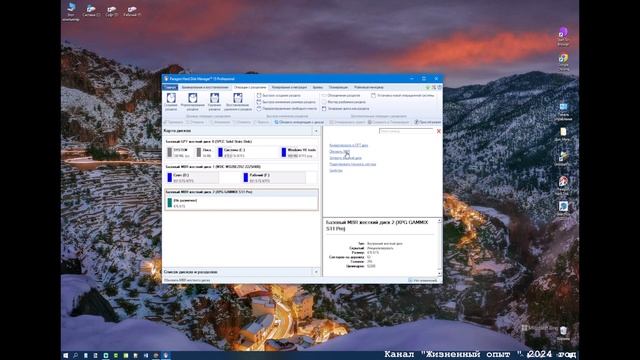
Task: Launch Quick partition resize (Быстрое изменение размера)
Action: [x=286, y=102]
